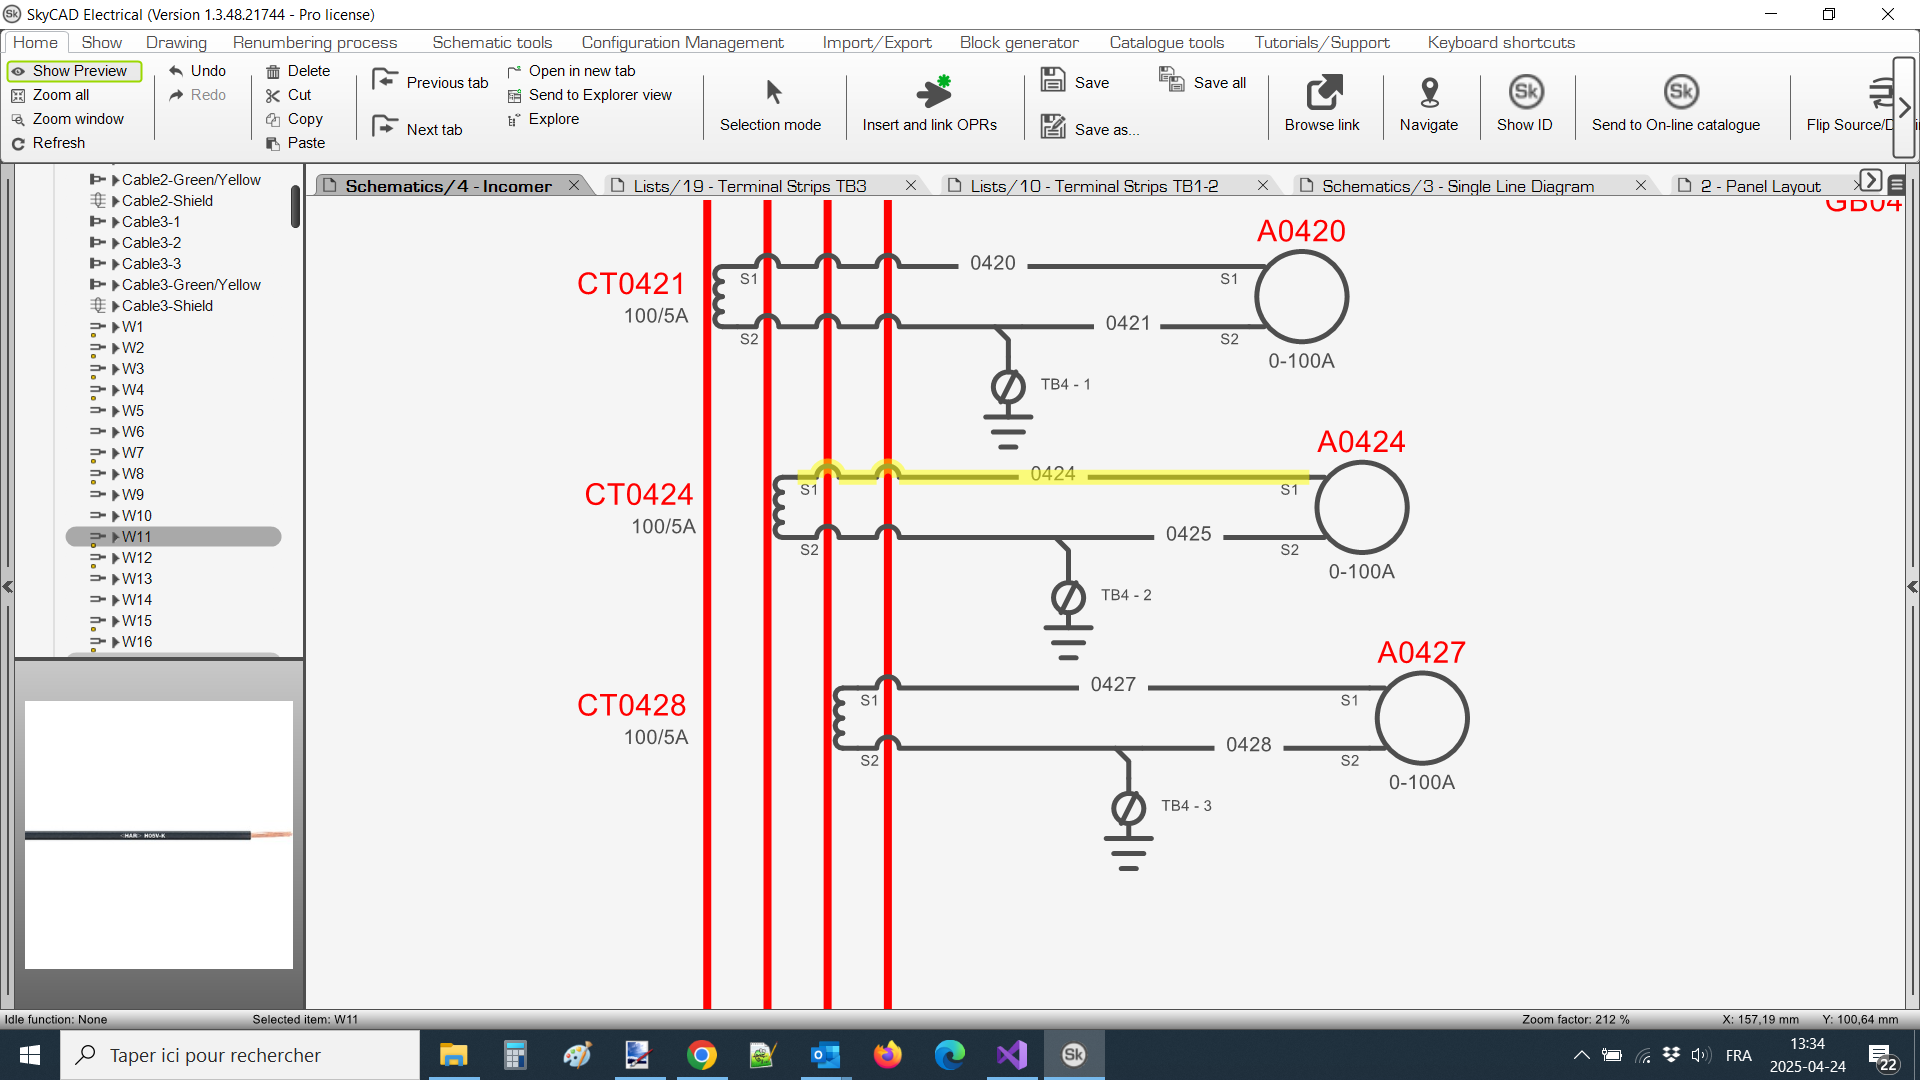This screenshot has height=1080, width=1920.
Task: Open the notification center
Action: [x=1883, y=1057]
